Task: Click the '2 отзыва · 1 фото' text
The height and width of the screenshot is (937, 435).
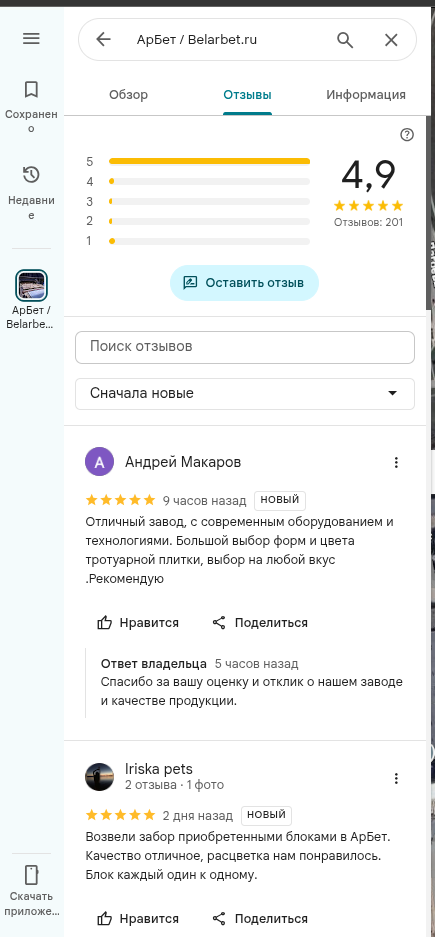Action: [174, 784]
